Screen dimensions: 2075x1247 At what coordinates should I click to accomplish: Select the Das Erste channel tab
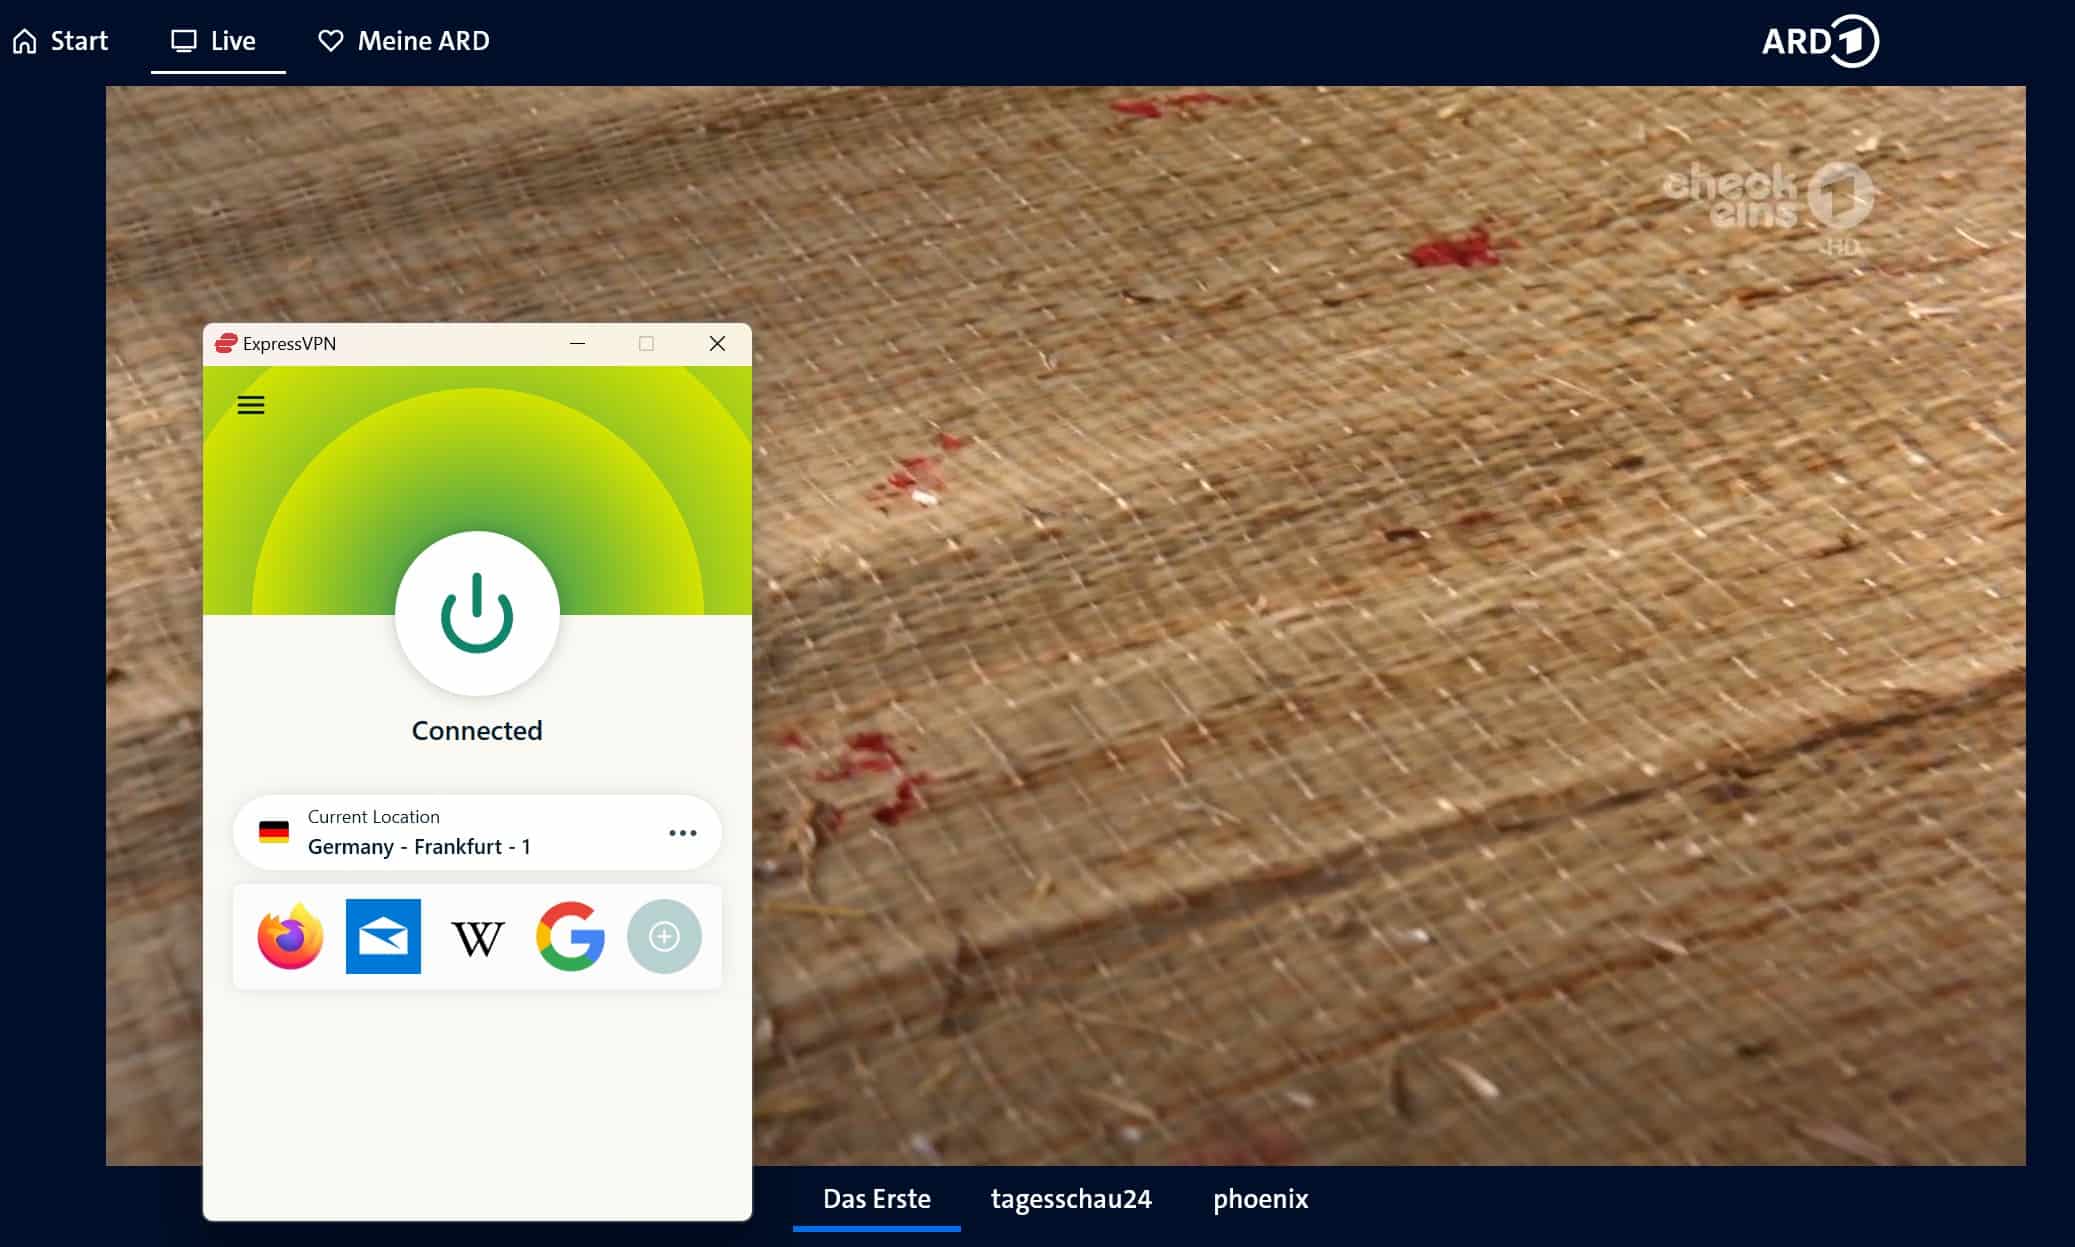point(876,1199)
